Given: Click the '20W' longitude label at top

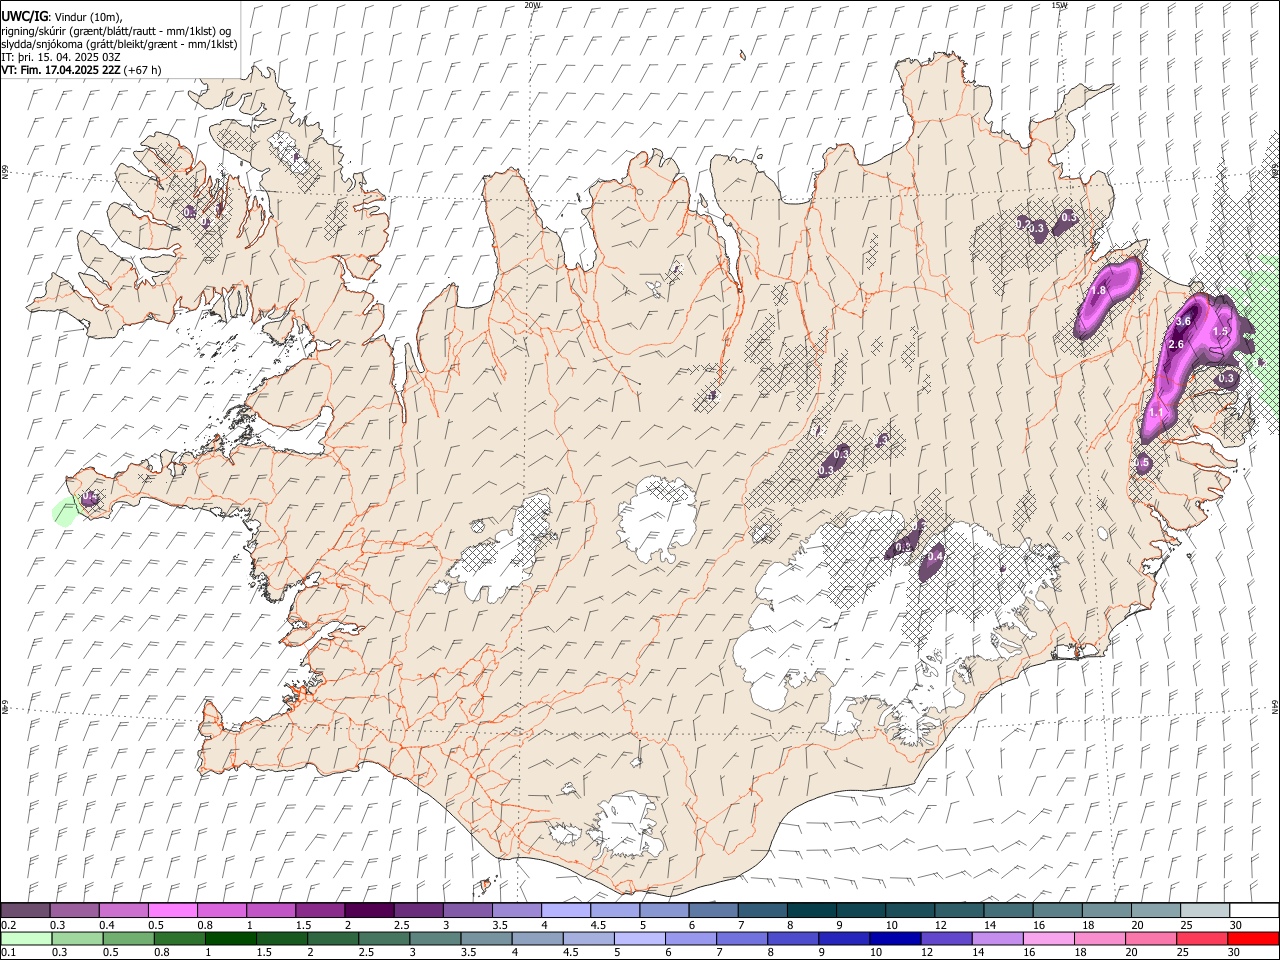Looking at the screenshot, I should [532, 5].
